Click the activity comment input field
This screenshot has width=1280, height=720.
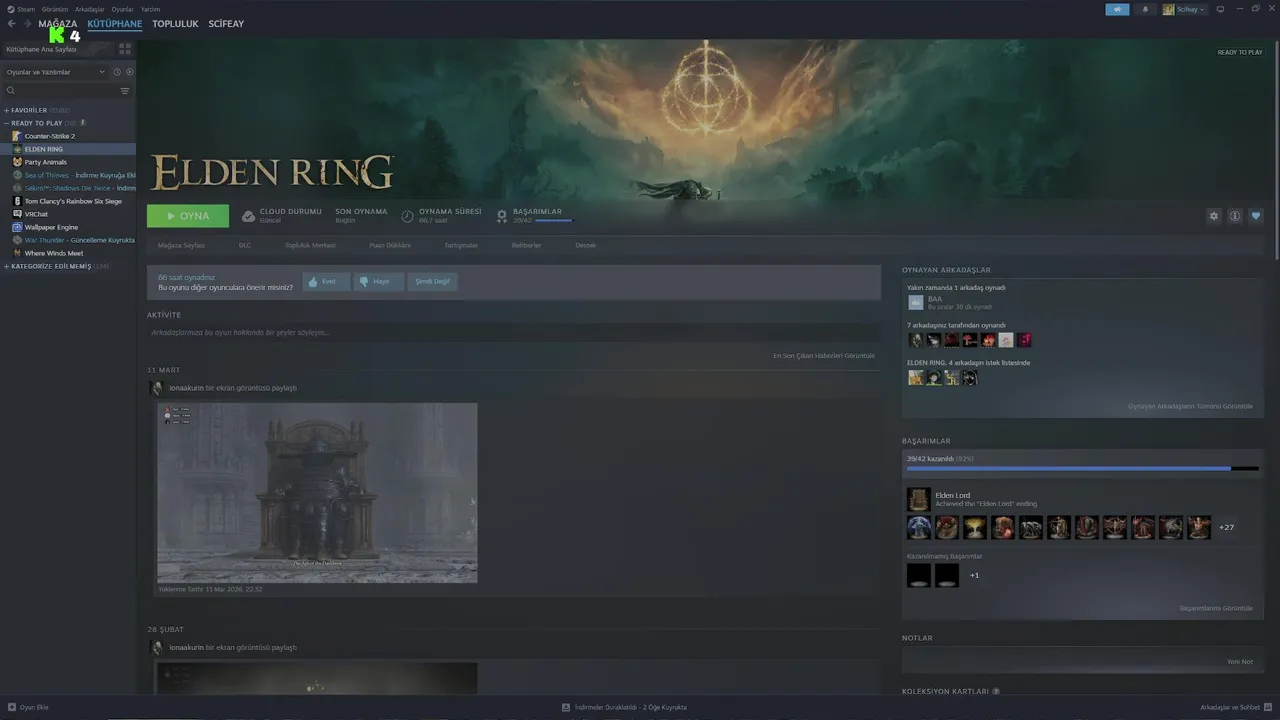click(513, 332)
